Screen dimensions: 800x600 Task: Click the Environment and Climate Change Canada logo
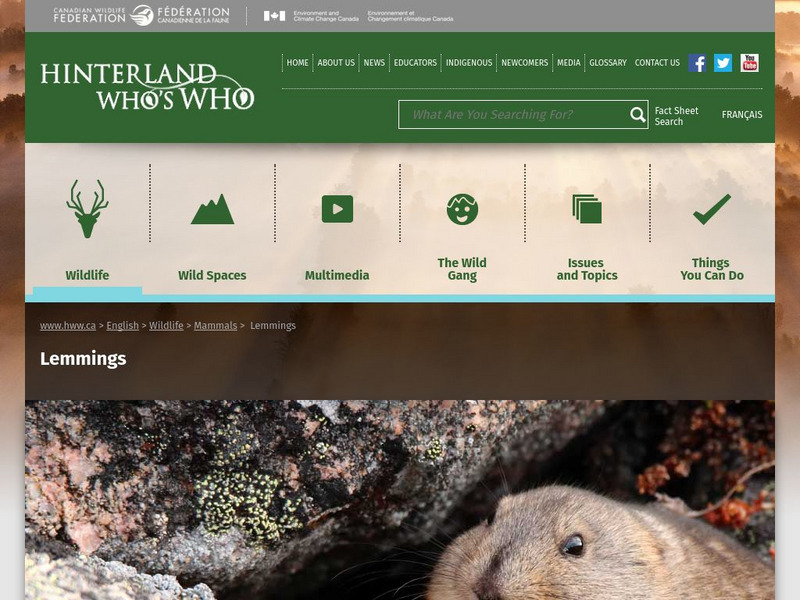click(x=358, y=16)
